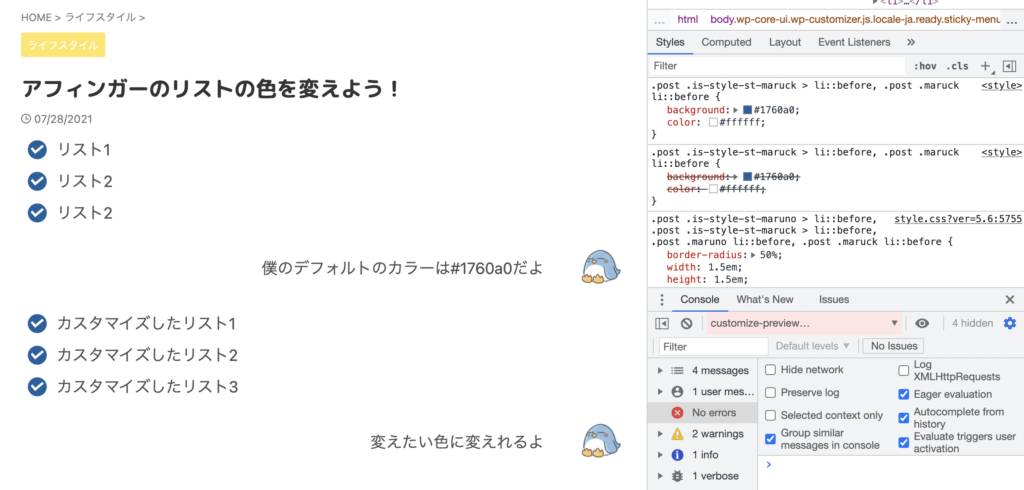Open the struck-through #1760a0 background swatch
This screenshot has width=1024, height=490.
[x=748, y=176]
